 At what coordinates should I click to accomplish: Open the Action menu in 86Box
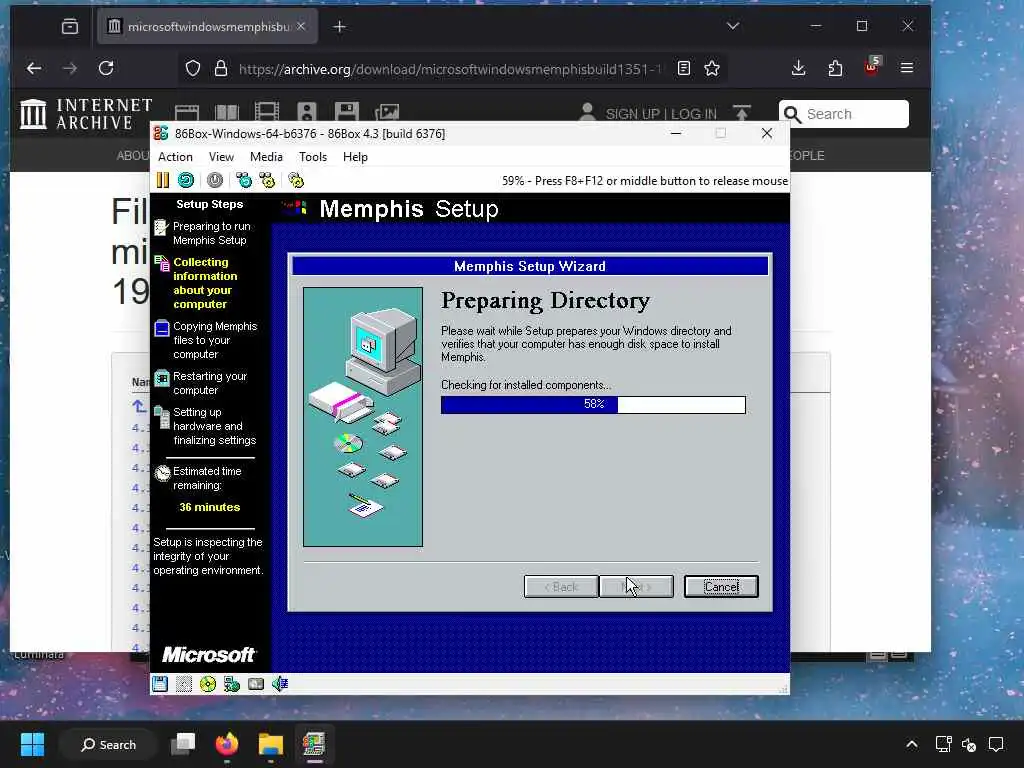tap(175, 157)
